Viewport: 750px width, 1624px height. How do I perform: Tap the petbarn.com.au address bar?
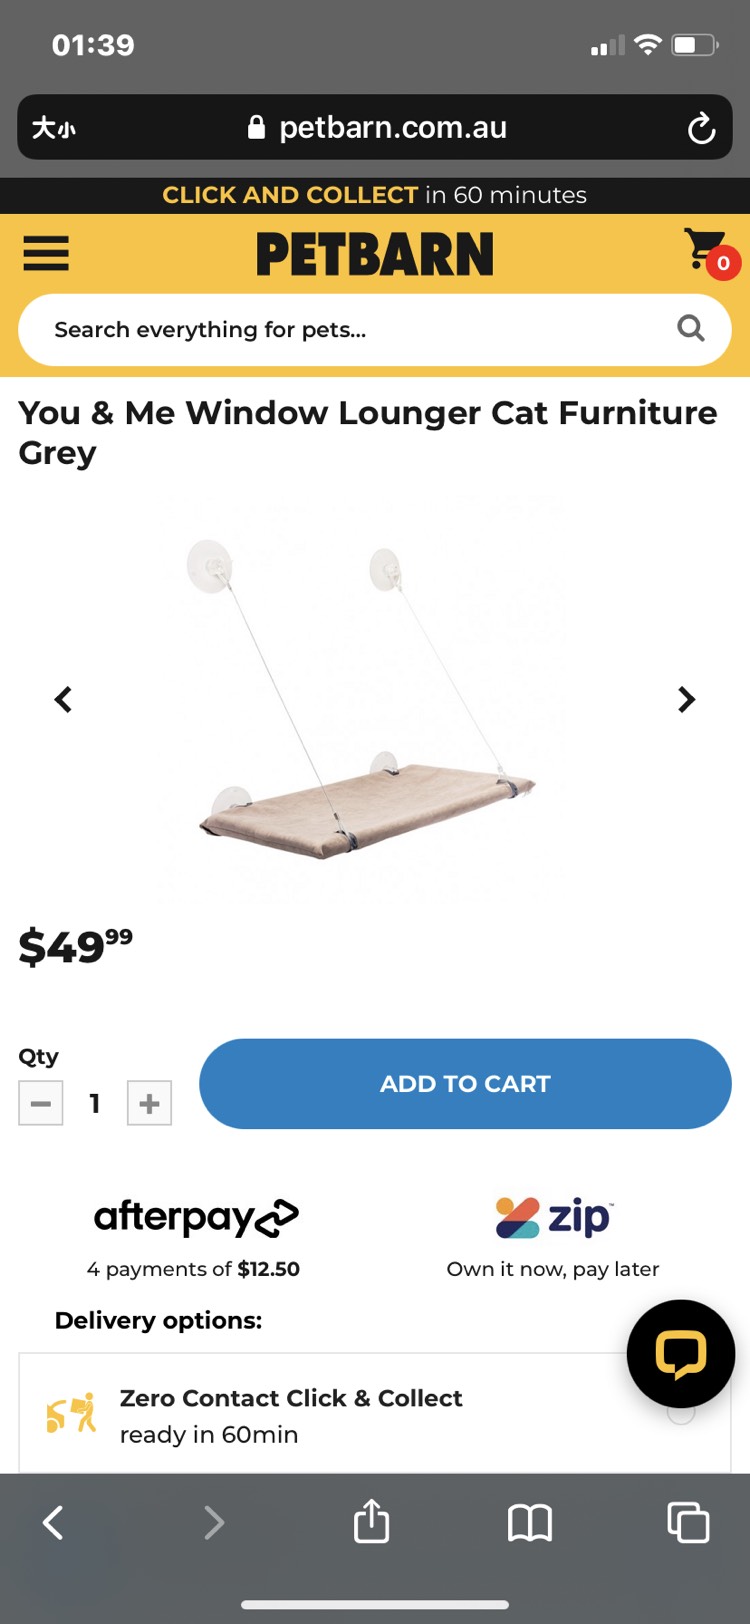point(375,128)
